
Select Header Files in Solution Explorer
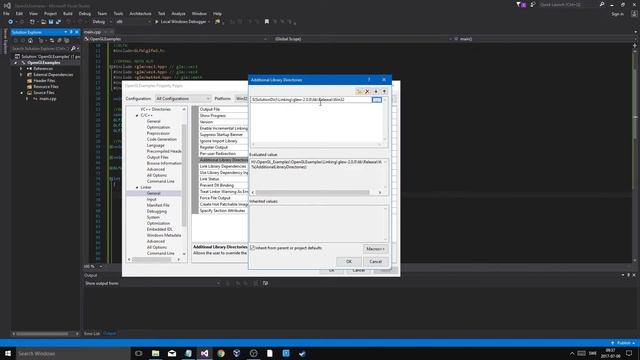tap(44, 80)
